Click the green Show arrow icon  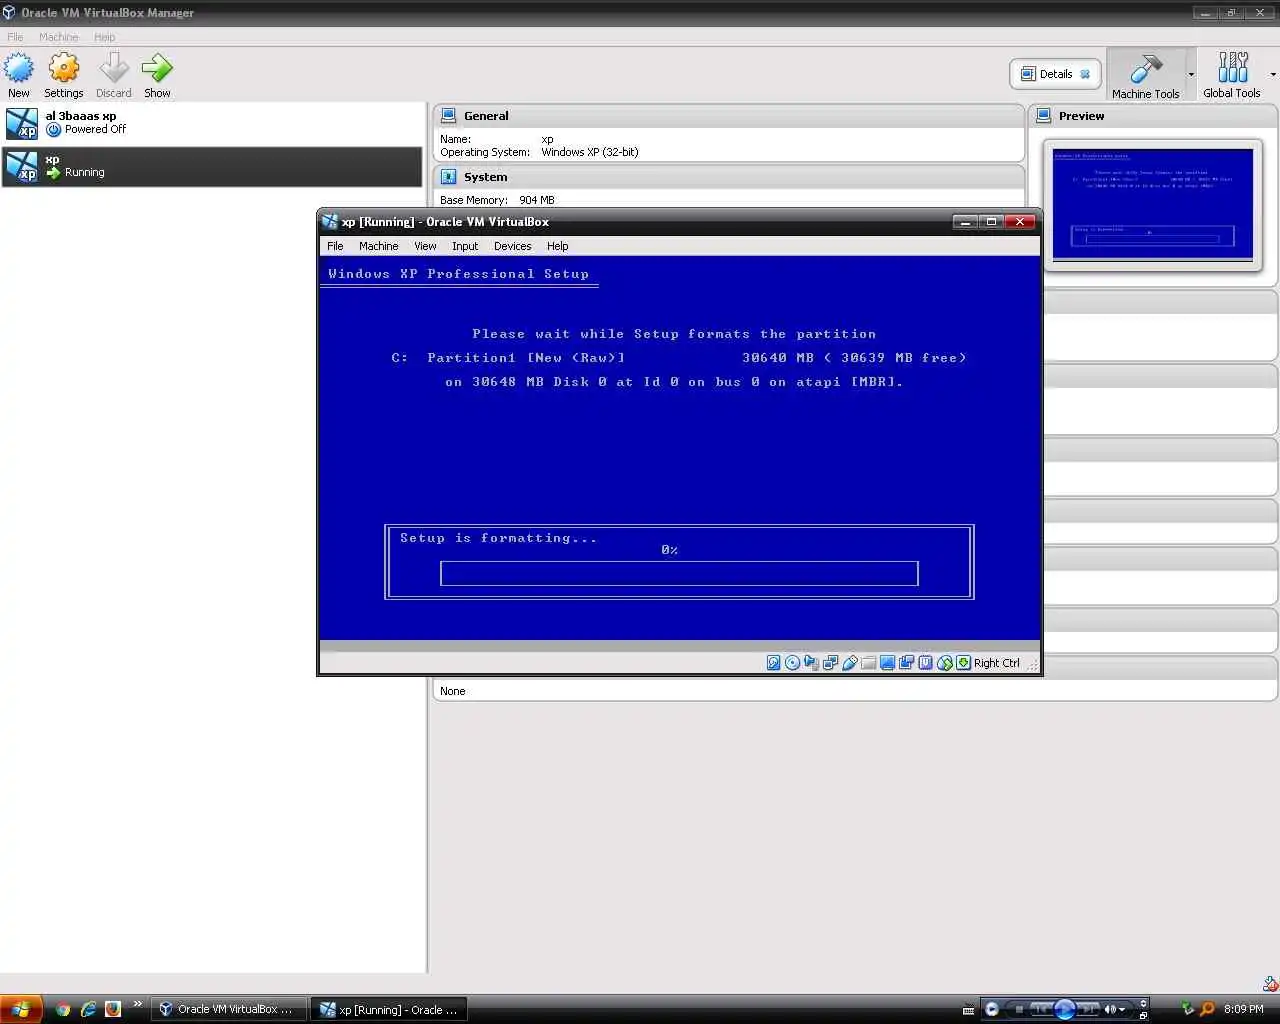click(x=157, y=69)
